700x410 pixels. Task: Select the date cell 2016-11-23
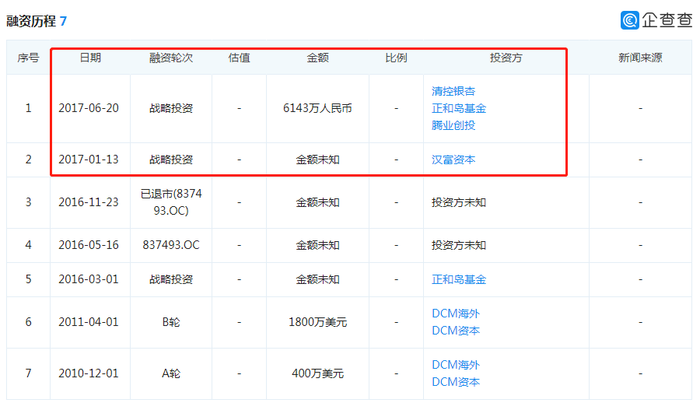88,202
